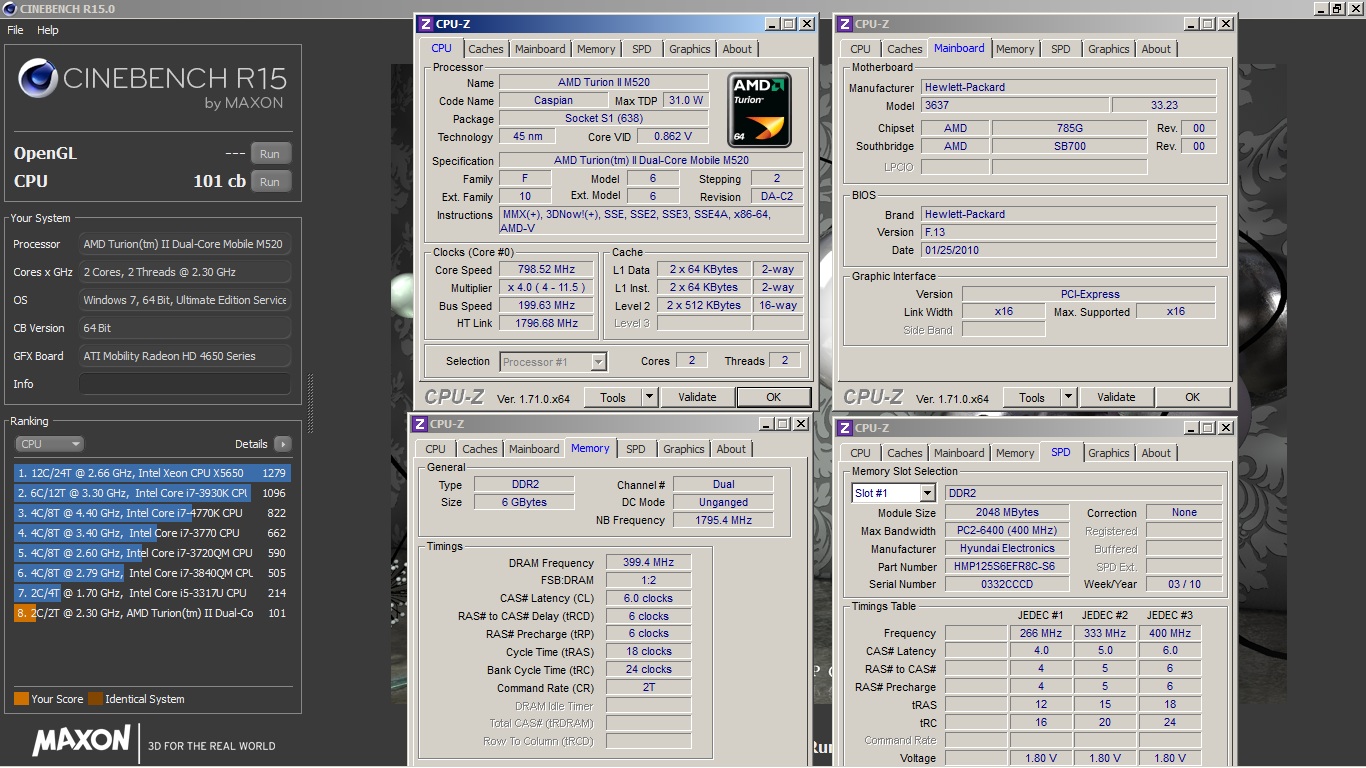Click the Cinebench R15 sphere logo
Screen dimensions: 1366x768
38,77
